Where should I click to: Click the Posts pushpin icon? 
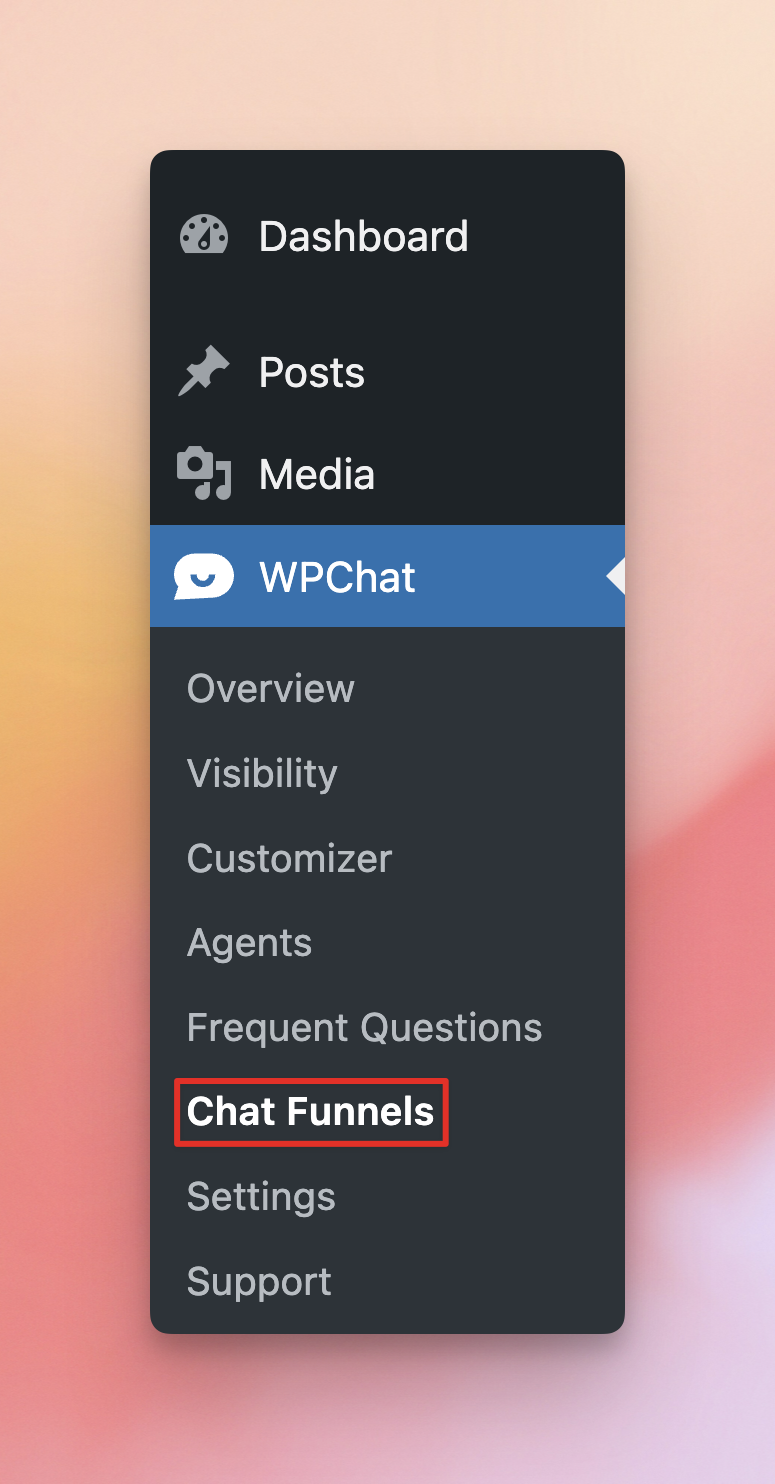coord(204,372)
